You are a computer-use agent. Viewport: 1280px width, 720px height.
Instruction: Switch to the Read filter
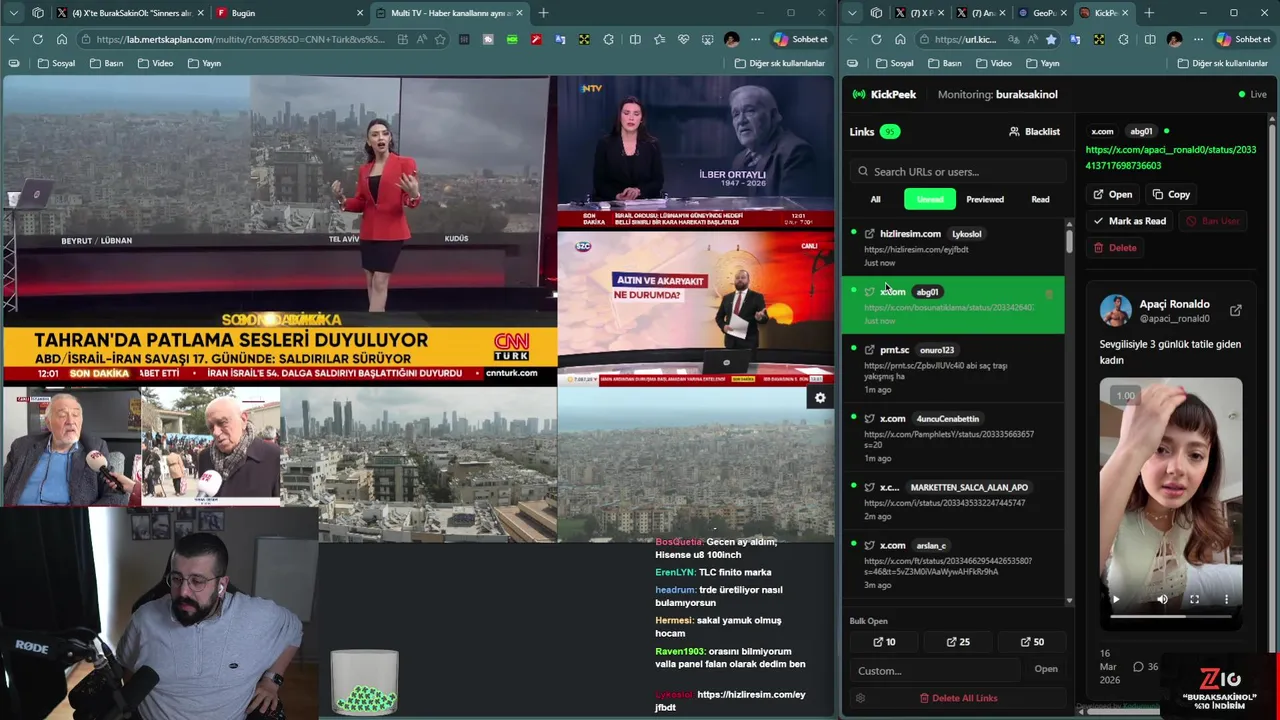pyautogui.click(x=1040, y=199)
